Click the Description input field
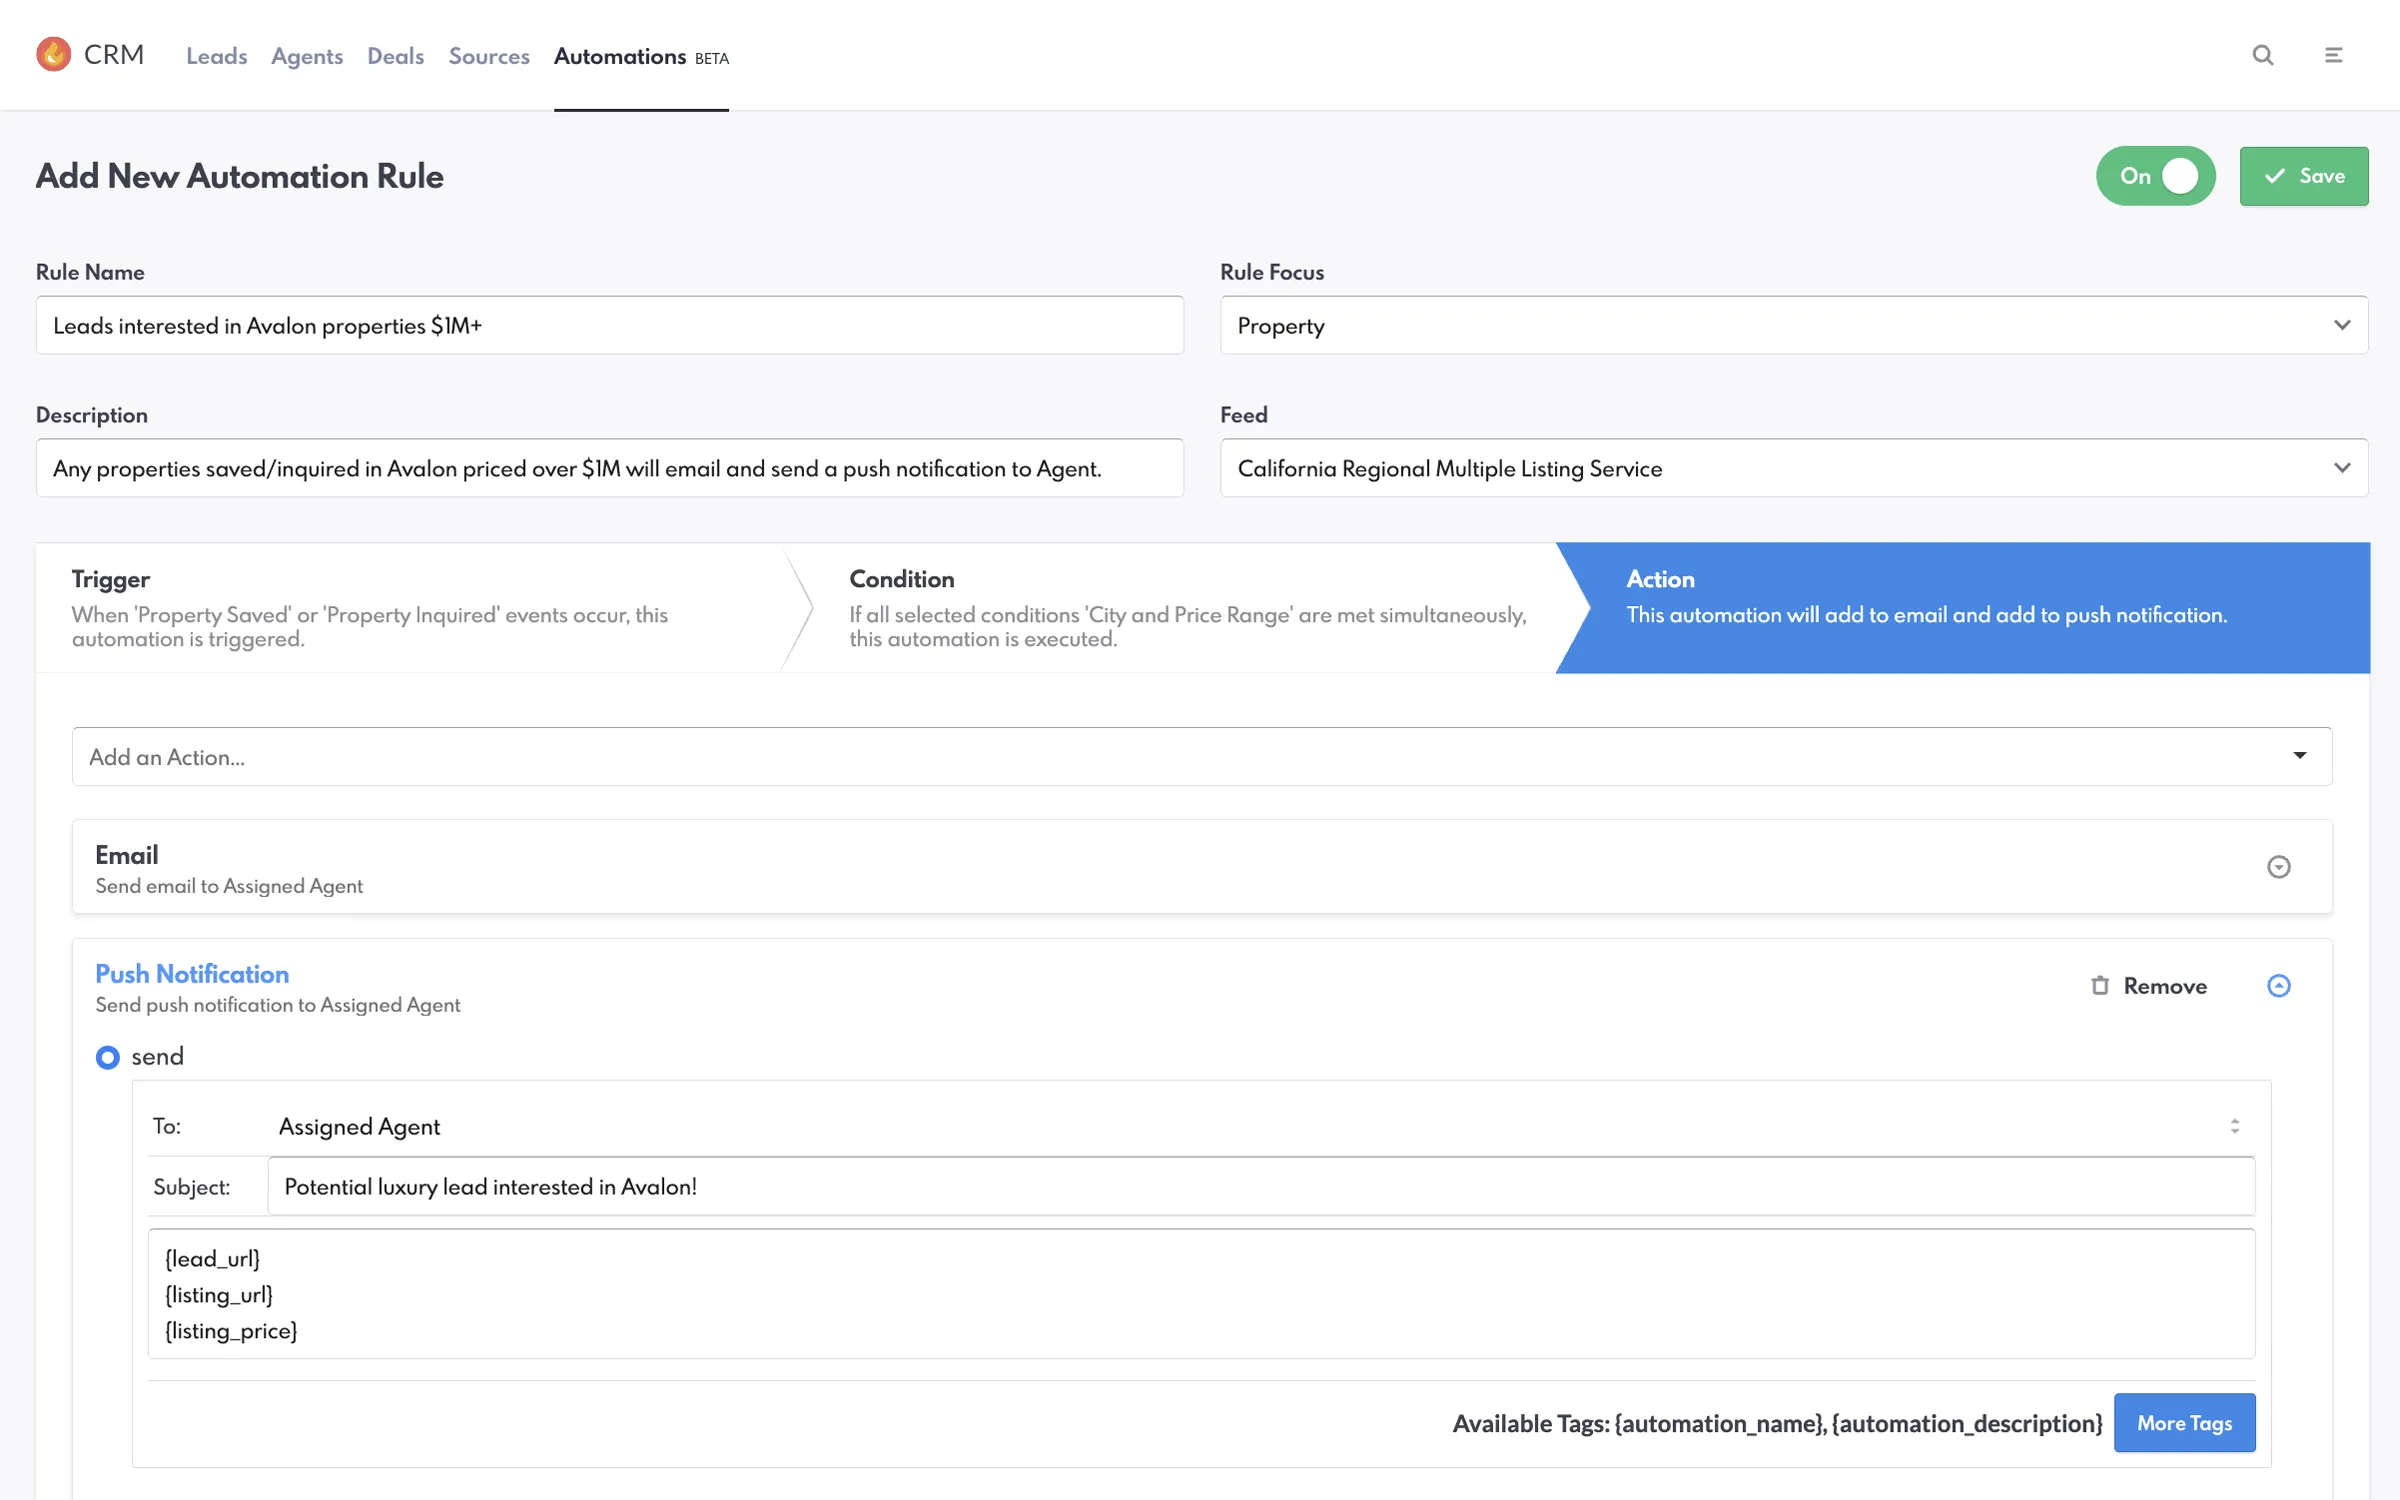Viewport: 2400px width, 1500px height. point(610,468)
